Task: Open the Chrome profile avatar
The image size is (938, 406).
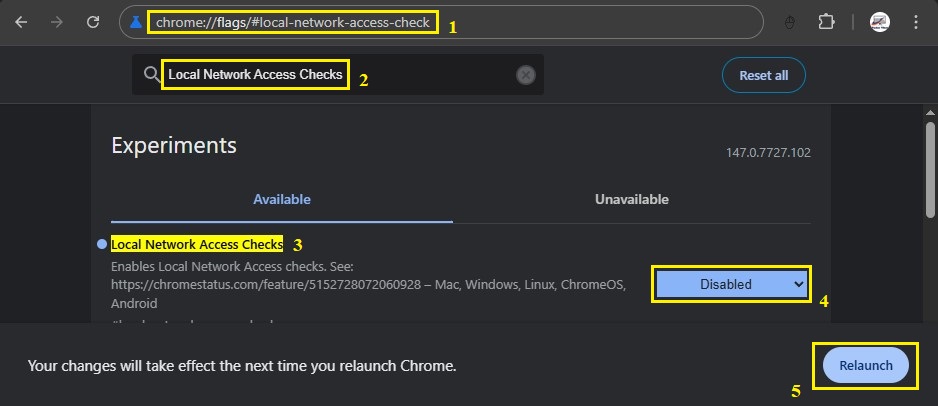Action: [879, 22]
